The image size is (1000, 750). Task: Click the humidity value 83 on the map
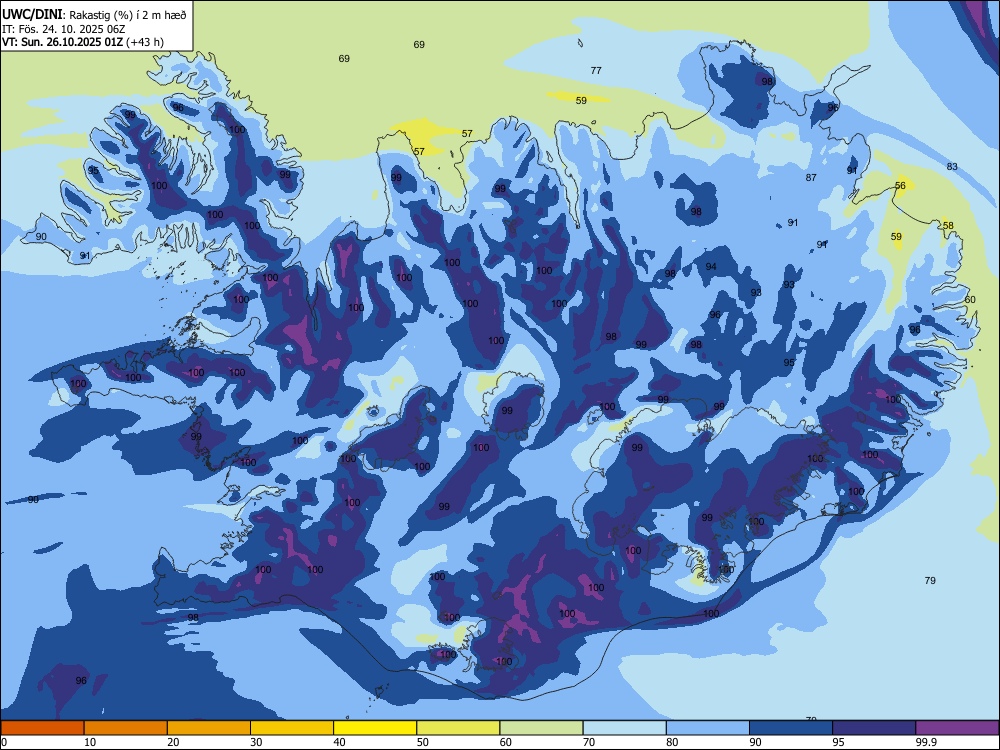(952, 166)
